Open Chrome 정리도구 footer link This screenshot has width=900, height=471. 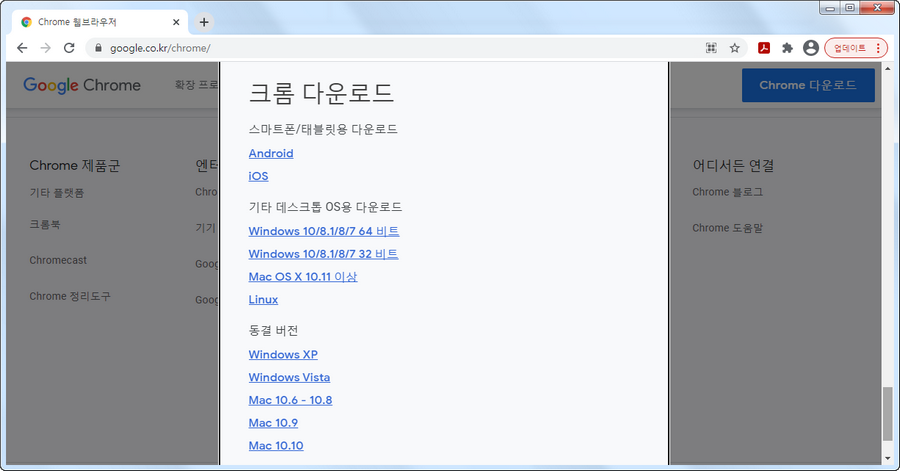[70, 297]
